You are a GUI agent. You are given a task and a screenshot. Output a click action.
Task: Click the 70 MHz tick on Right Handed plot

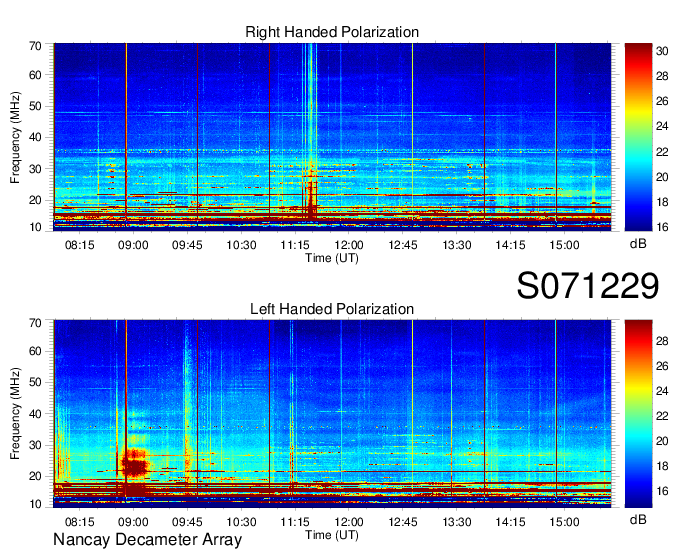tap(35, 46)
